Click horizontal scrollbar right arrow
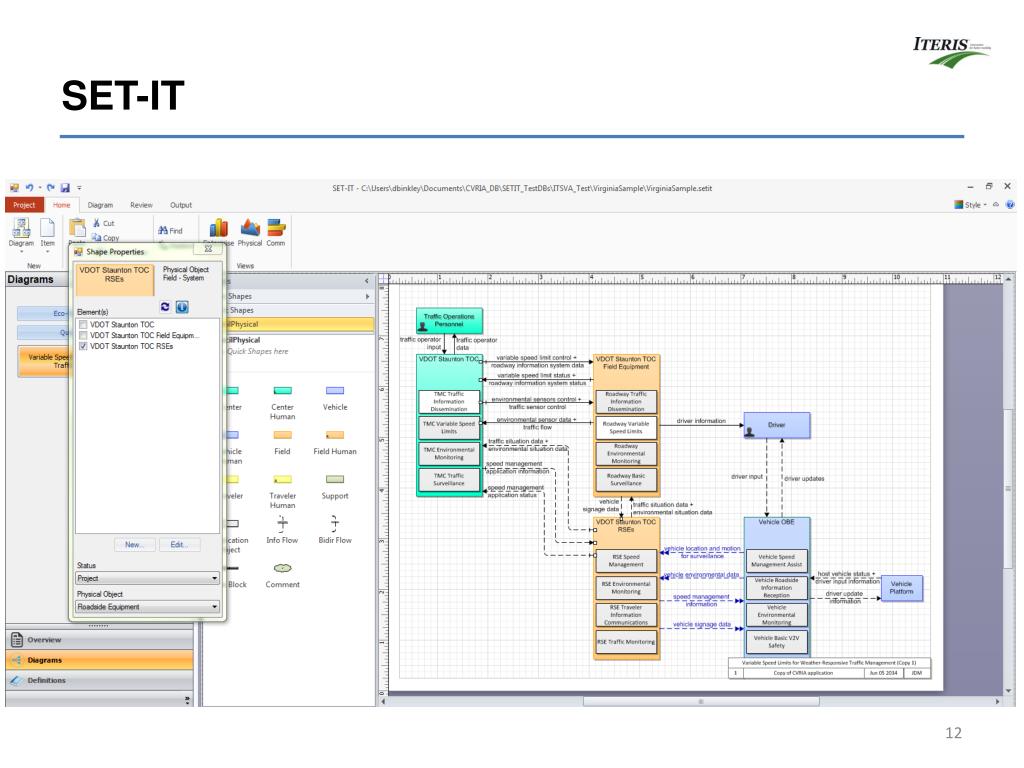Image resolution: width=1024 pixels, height=768 pixels. [997, 701]
